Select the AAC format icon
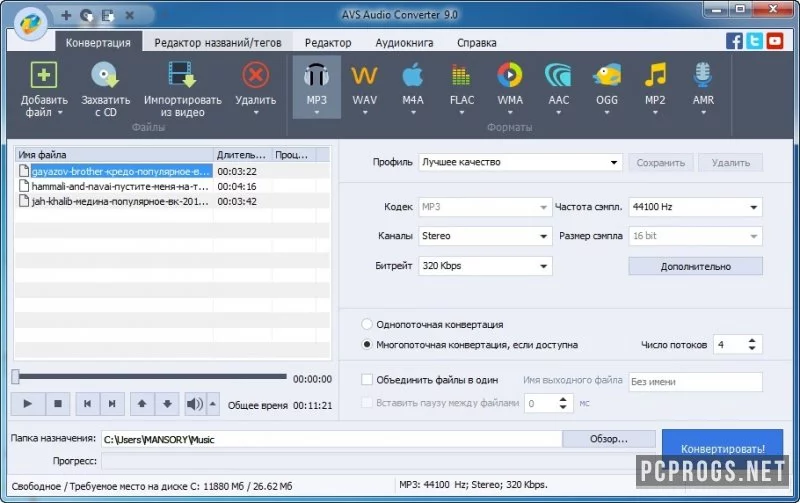 [x=558, y=76]
